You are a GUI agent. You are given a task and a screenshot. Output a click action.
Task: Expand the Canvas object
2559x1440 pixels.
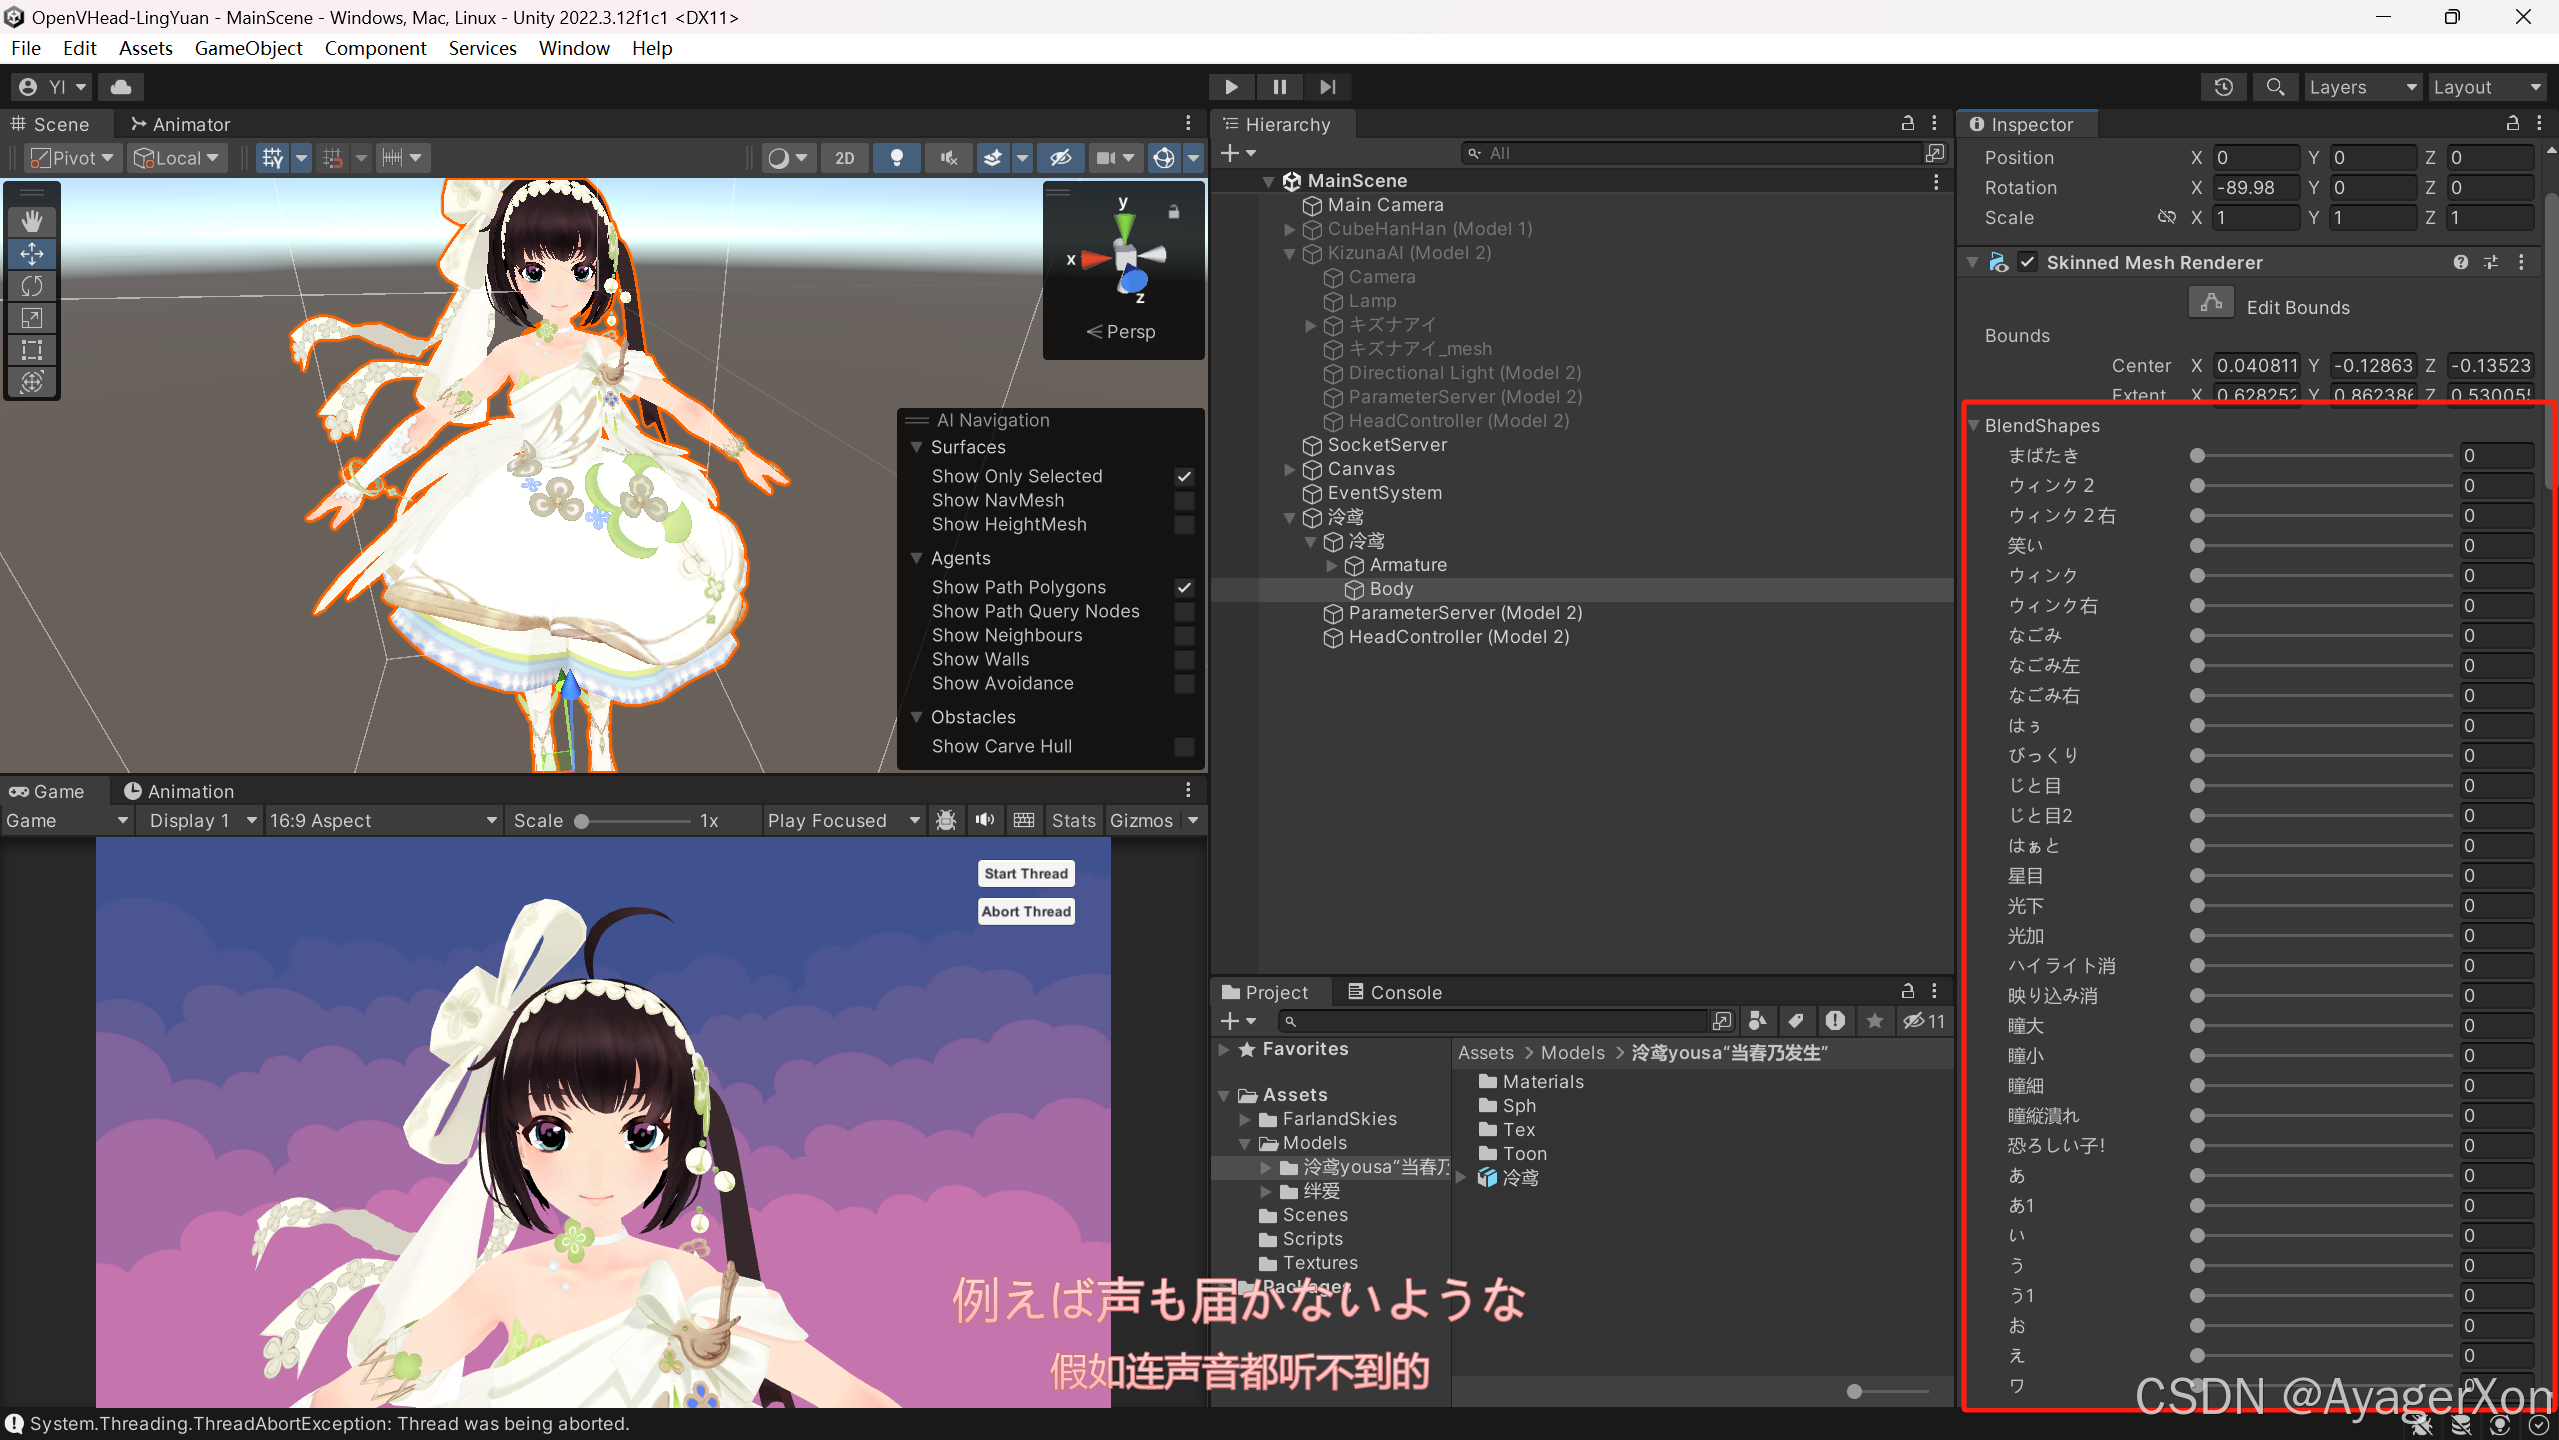(1290, 469)
